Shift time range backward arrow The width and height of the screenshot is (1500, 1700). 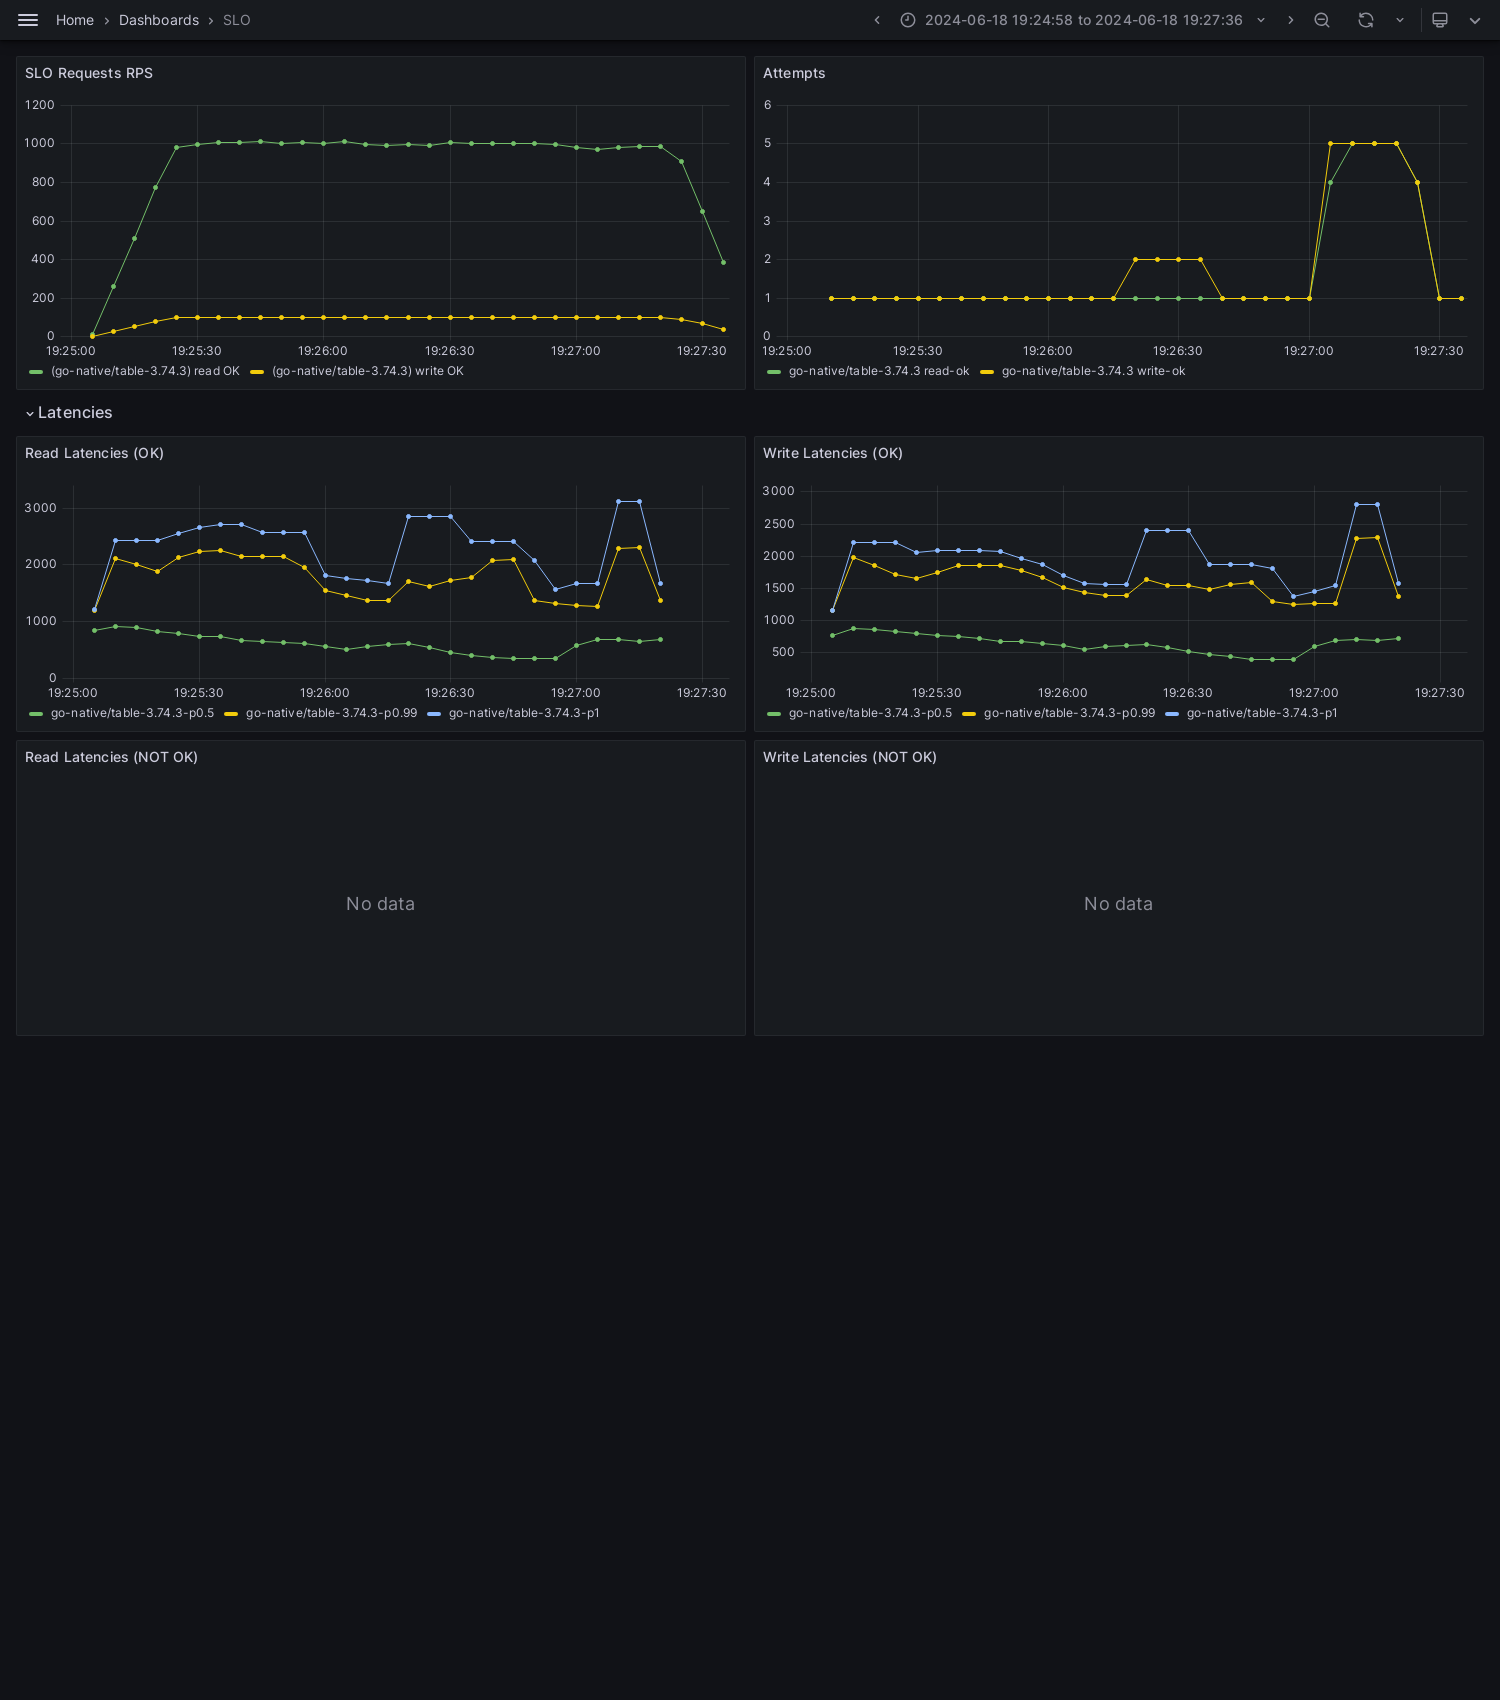(x=877, y=20)
